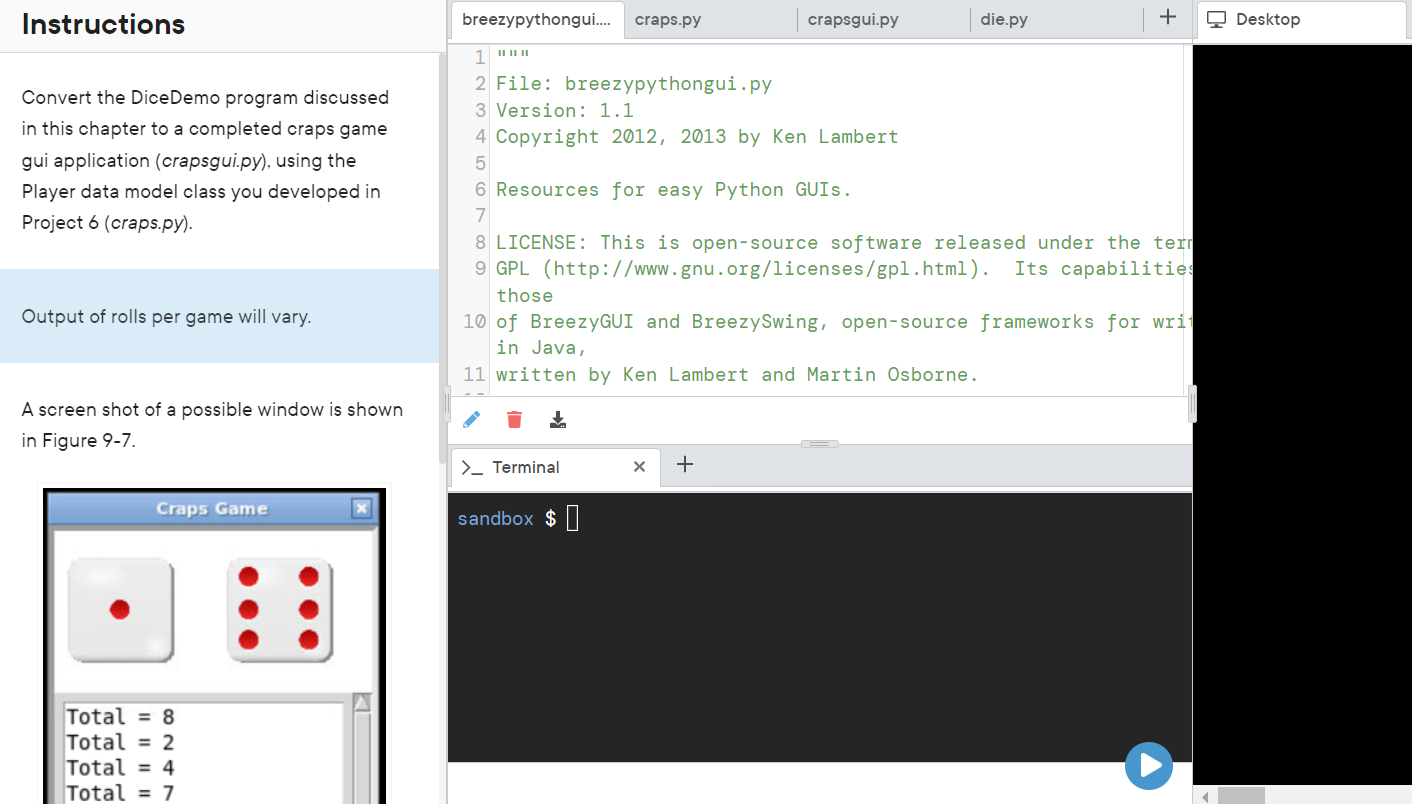This screenshot has height=804, width=1412.
Task: Open a new editor tab with the plus icon
Action: tap(1168, 18)
